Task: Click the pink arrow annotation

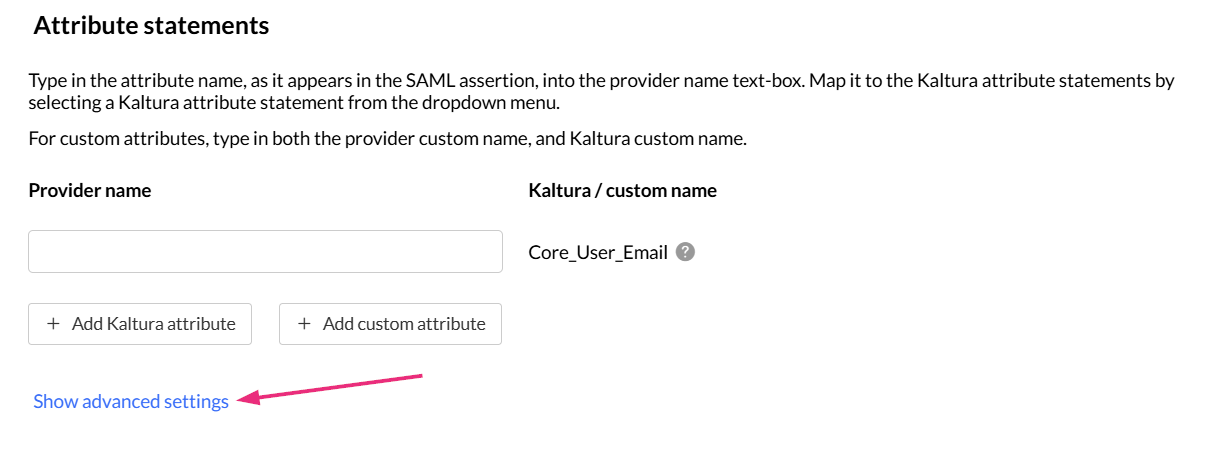Action: (335, 388)
